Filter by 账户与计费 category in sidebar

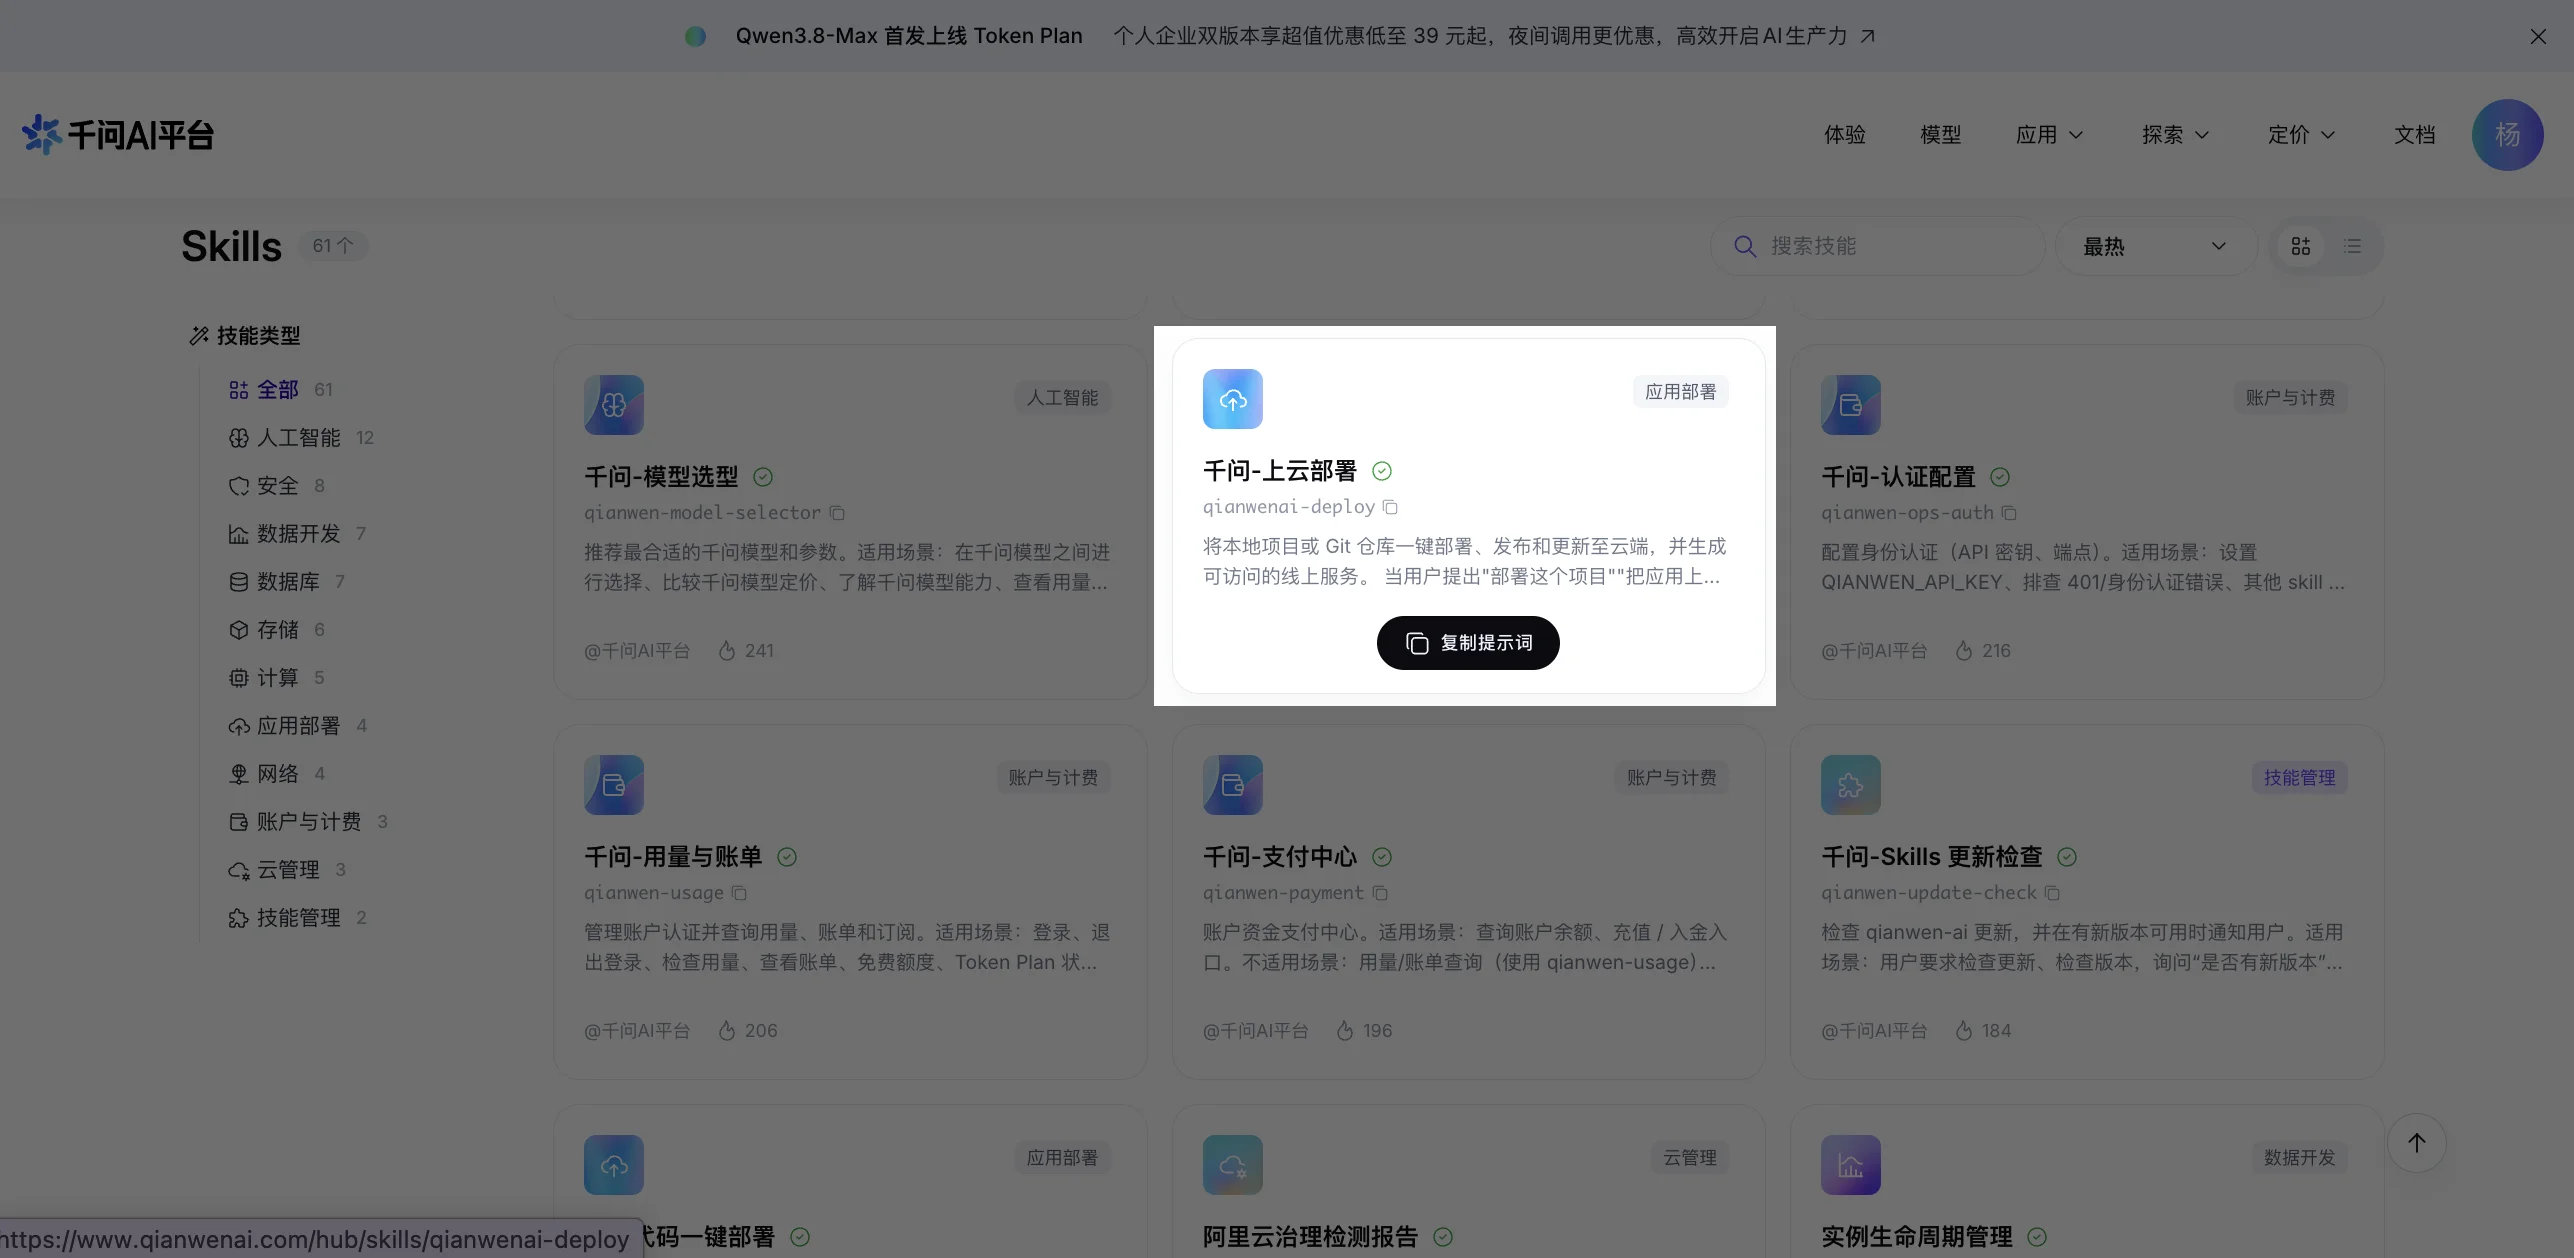pos(307,822)
